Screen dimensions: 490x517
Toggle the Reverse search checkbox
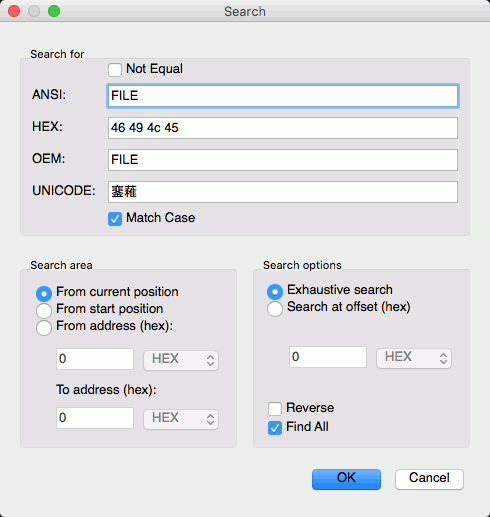coord(275,409)
